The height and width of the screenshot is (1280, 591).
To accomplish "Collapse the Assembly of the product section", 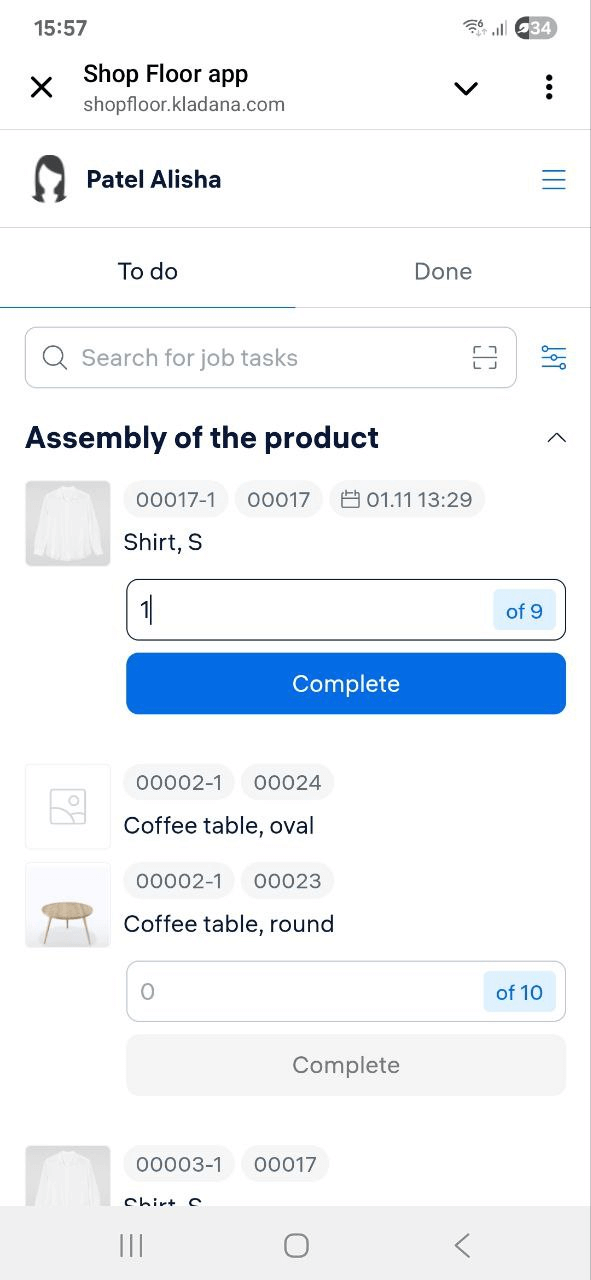I will point(556,437).
